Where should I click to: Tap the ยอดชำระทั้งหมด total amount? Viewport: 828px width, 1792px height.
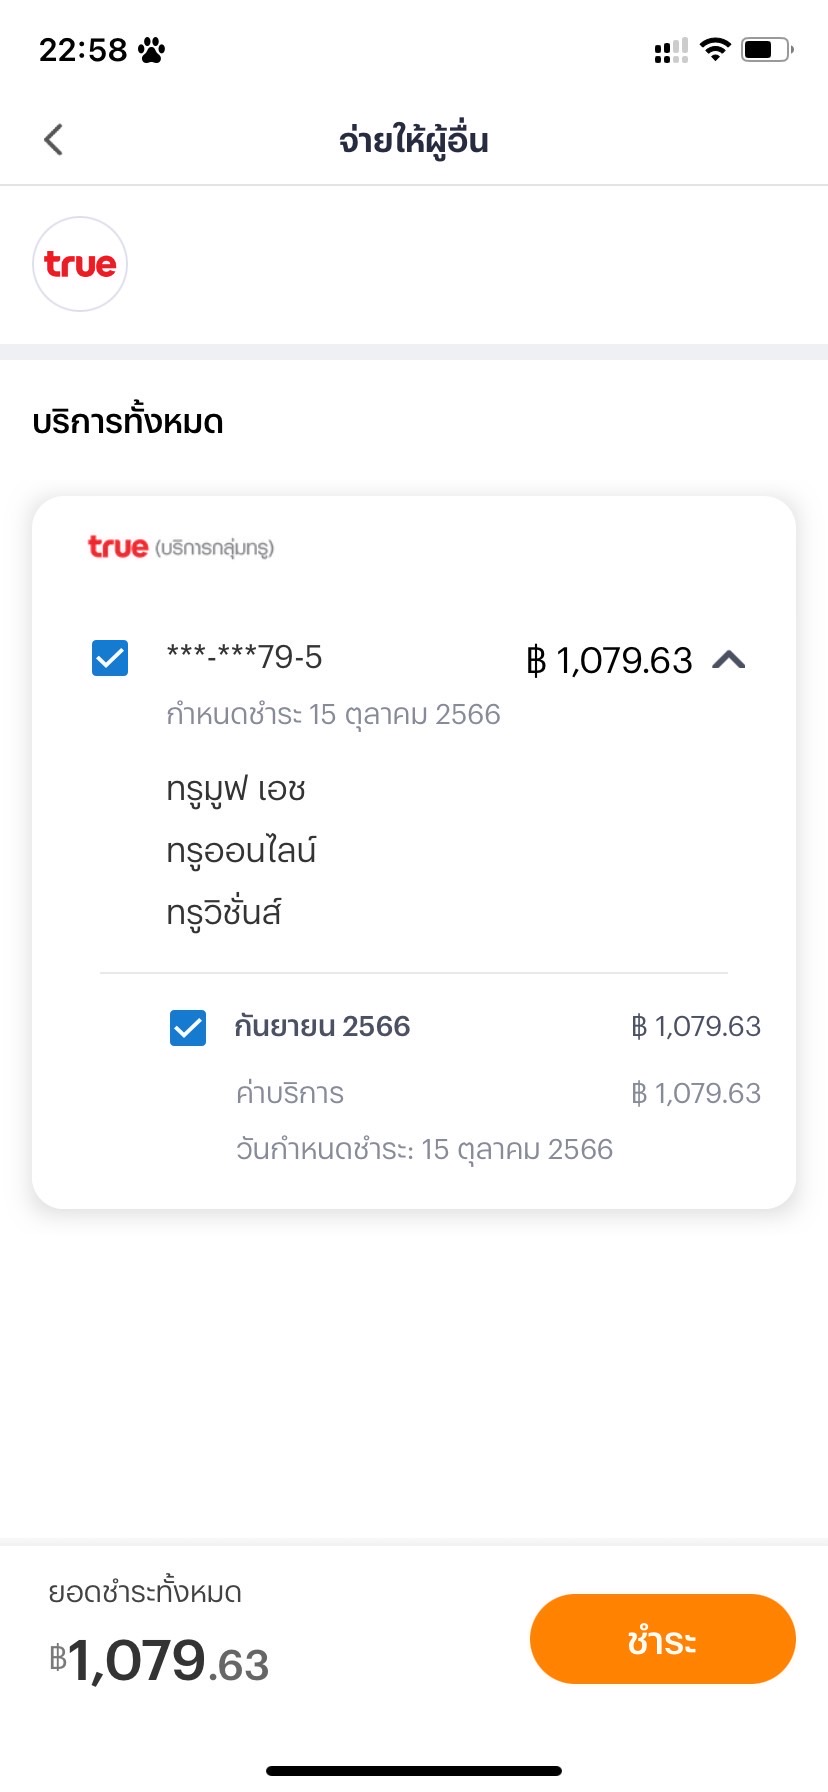[x=160, y=1661]
